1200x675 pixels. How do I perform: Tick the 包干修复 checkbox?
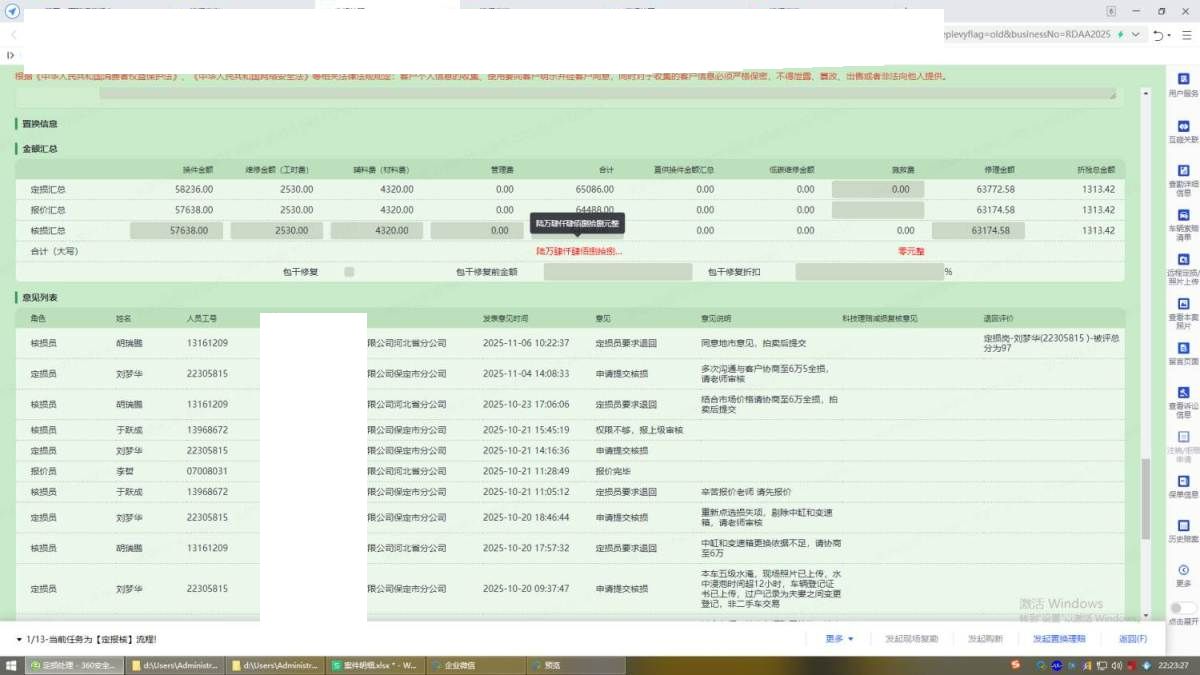point(349,272)
